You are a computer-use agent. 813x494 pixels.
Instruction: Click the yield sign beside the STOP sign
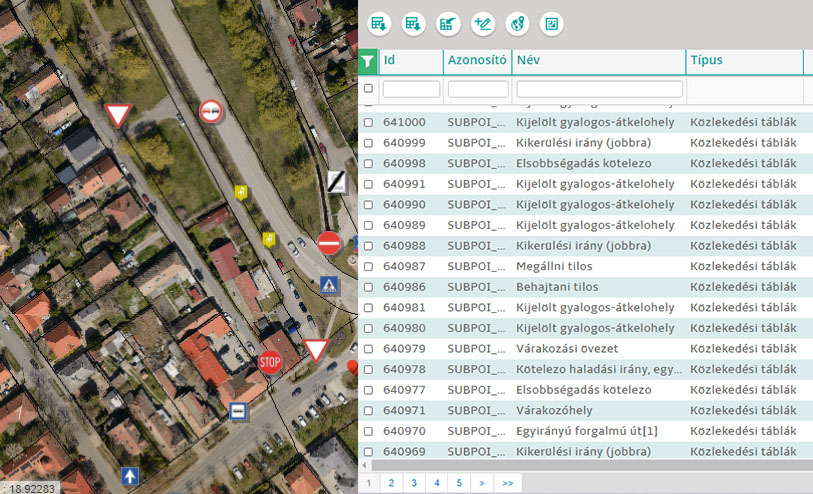(x=316, y=350)
